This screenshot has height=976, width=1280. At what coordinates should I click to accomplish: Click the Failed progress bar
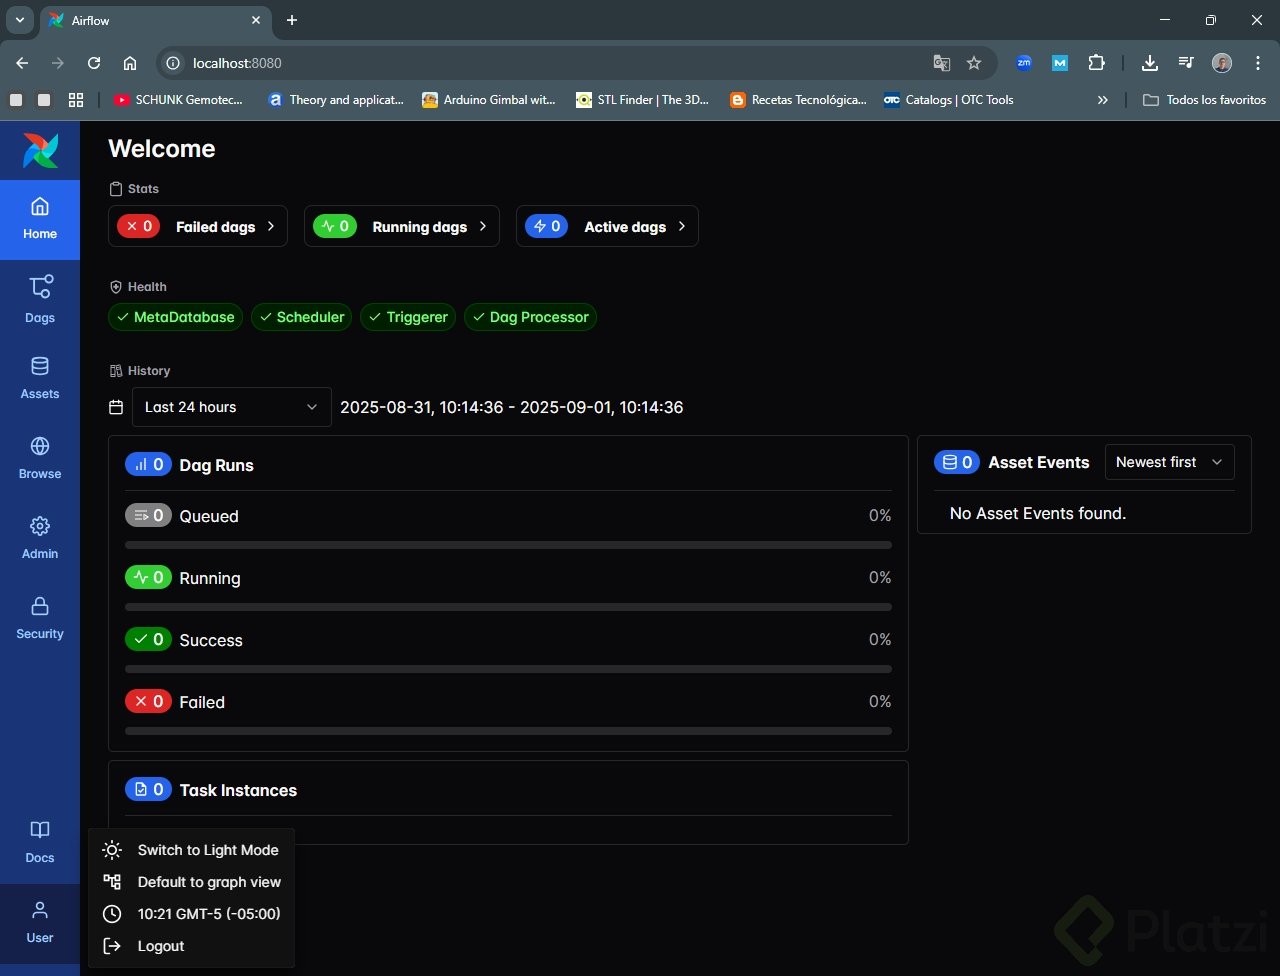(508, 731)
